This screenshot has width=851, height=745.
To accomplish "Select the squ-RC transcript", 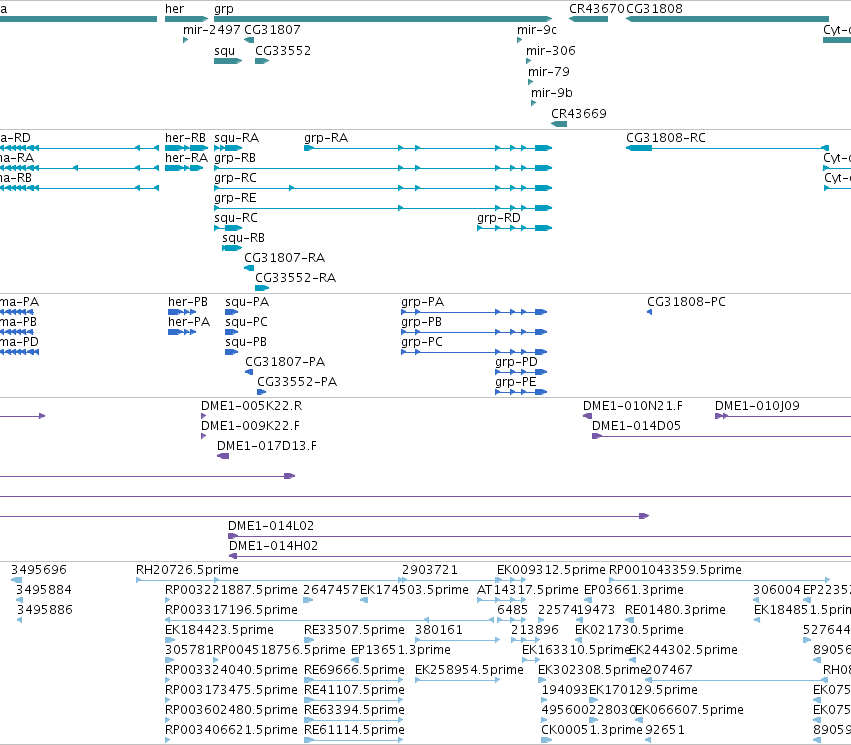I will tap(228, 228).
